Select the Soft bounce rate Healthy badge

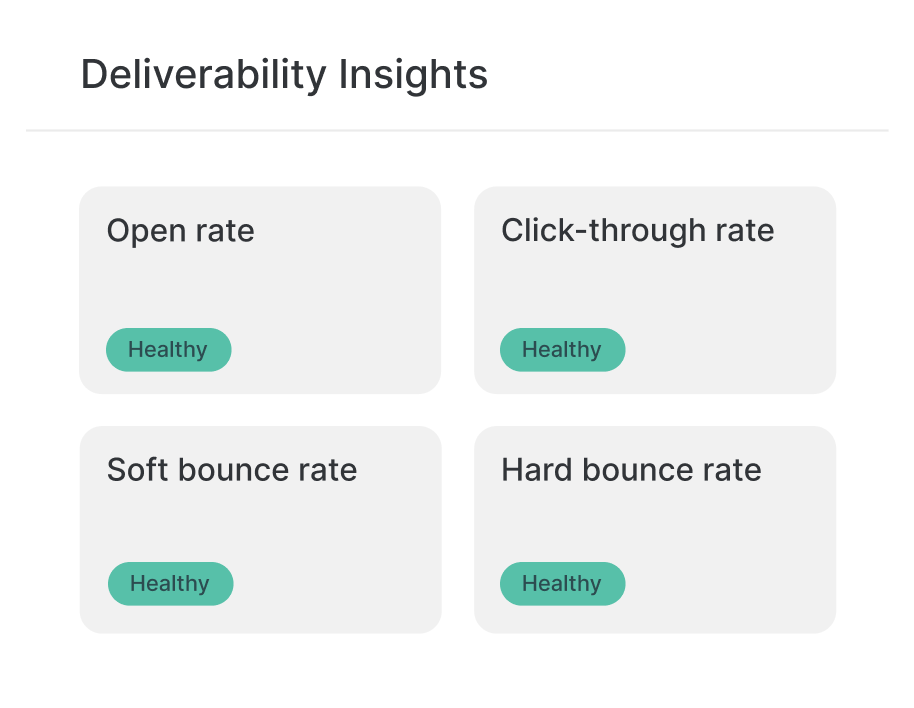tap(170, 584)
